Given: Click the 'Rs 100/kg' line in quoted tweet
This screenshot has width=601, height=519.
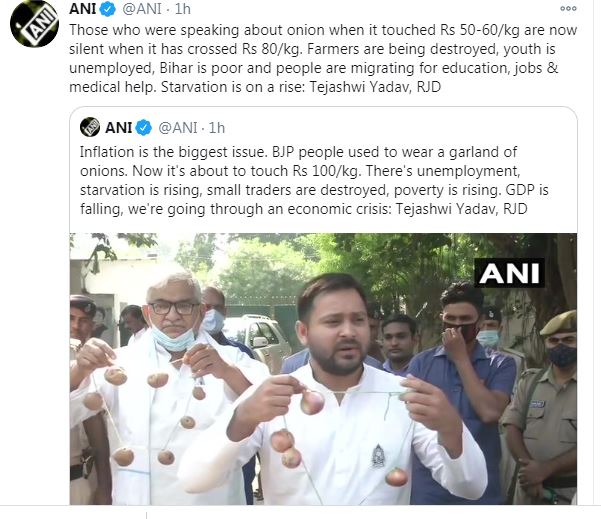Looking at the screenshot, I should coord(300,171).
